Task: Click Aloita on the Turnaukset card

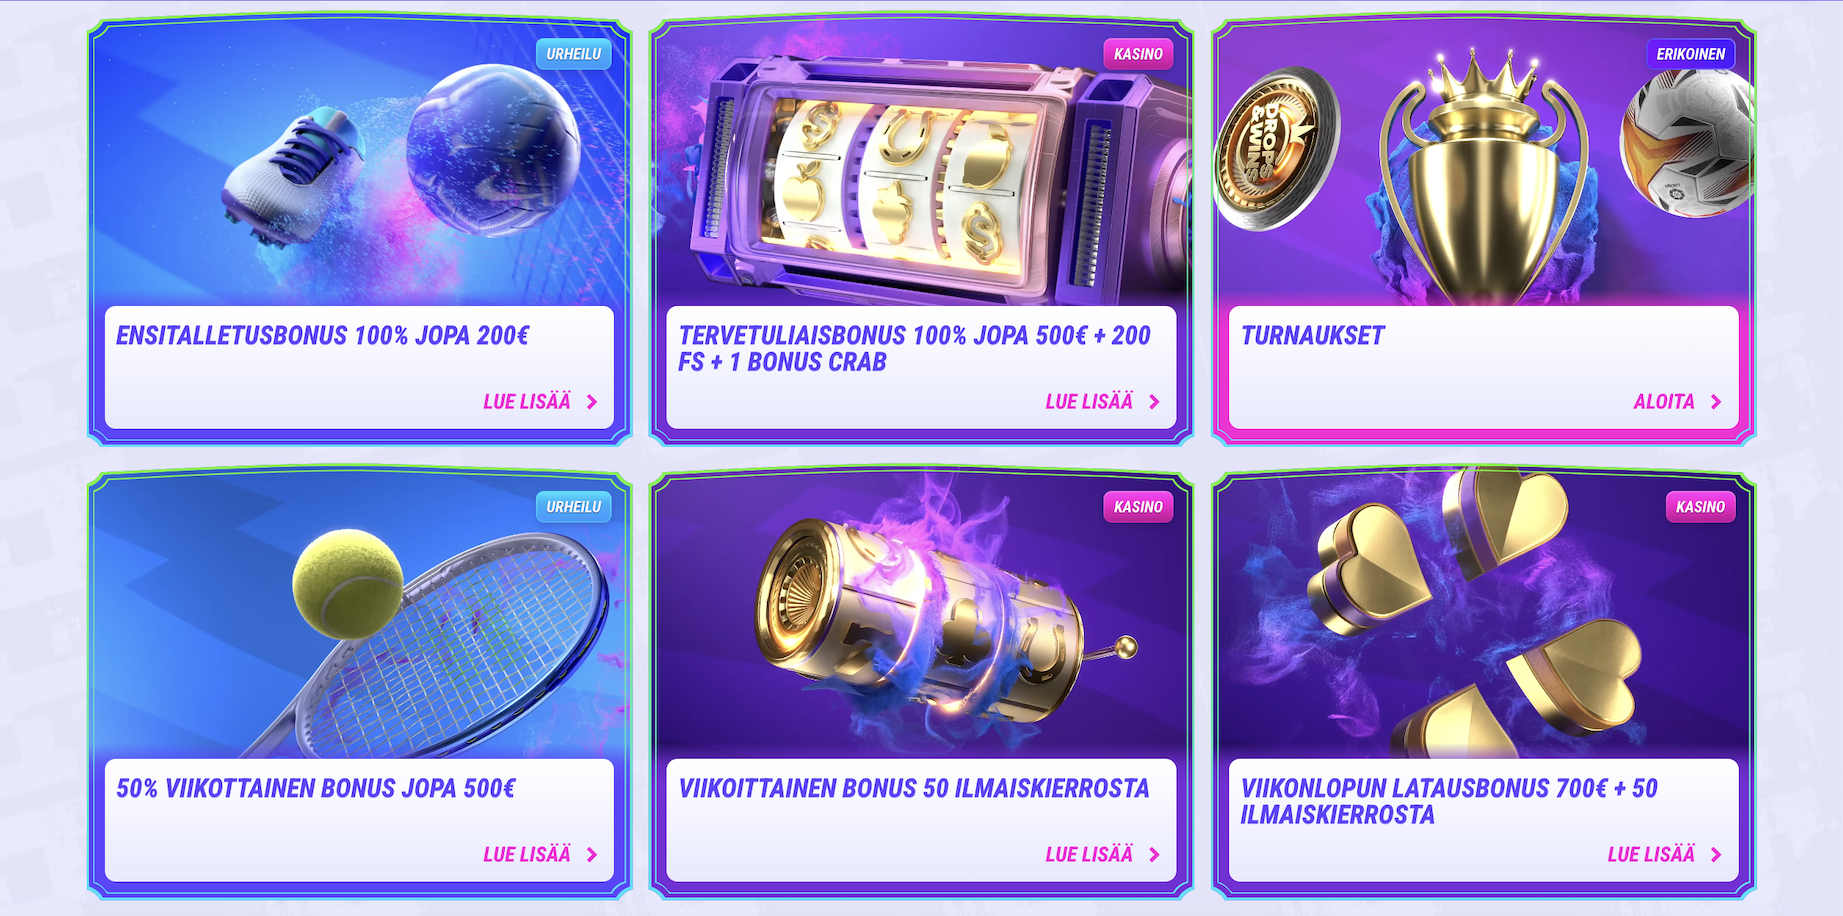Action: click(1664, 402)
